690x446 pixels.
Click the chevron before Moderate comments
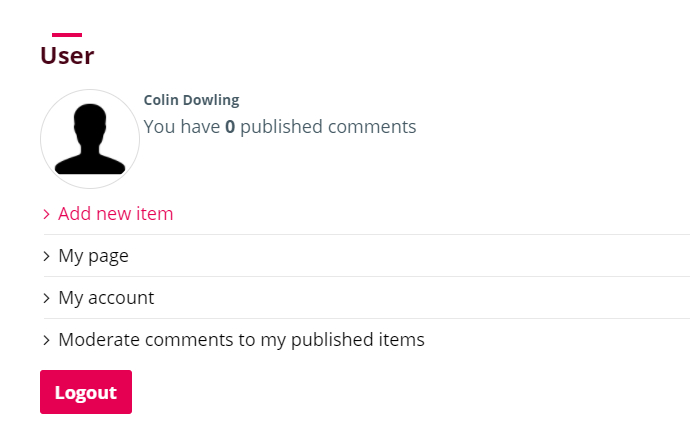click(46, 340)
